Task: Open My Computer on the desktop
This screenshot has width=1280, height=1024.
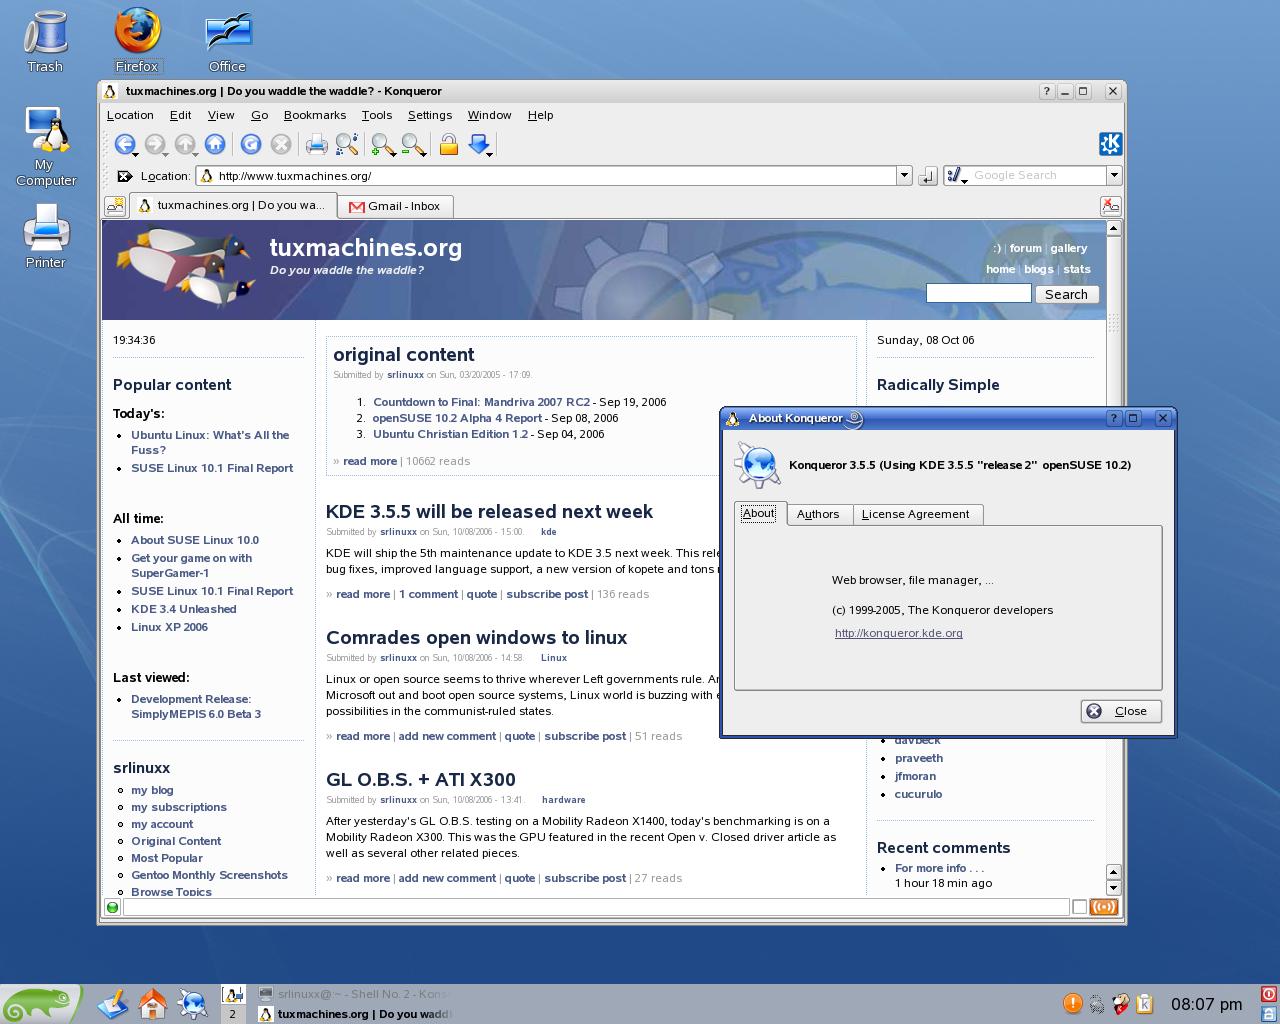Action: click(46, 146)
